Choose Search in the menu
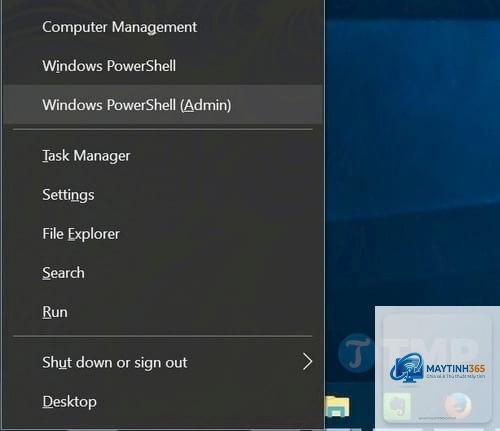The width and height of the screenshot is (500, 431). pos(163,273)
